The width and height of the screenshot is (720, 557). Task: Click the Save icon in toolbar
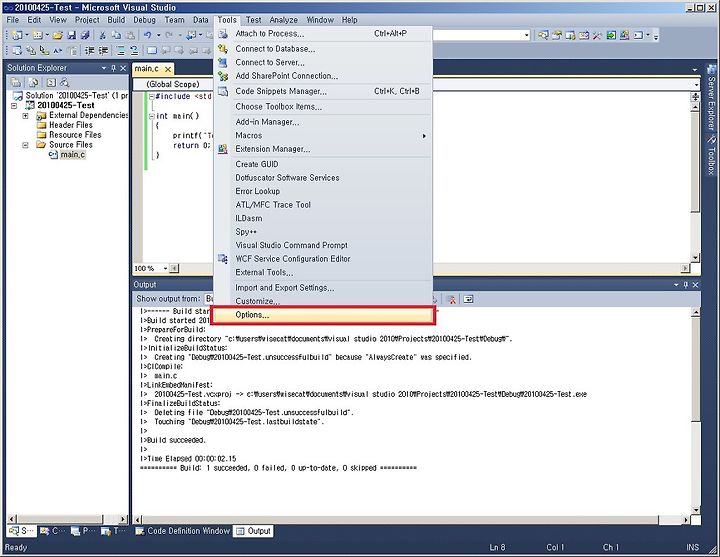[x=72, y=35]
